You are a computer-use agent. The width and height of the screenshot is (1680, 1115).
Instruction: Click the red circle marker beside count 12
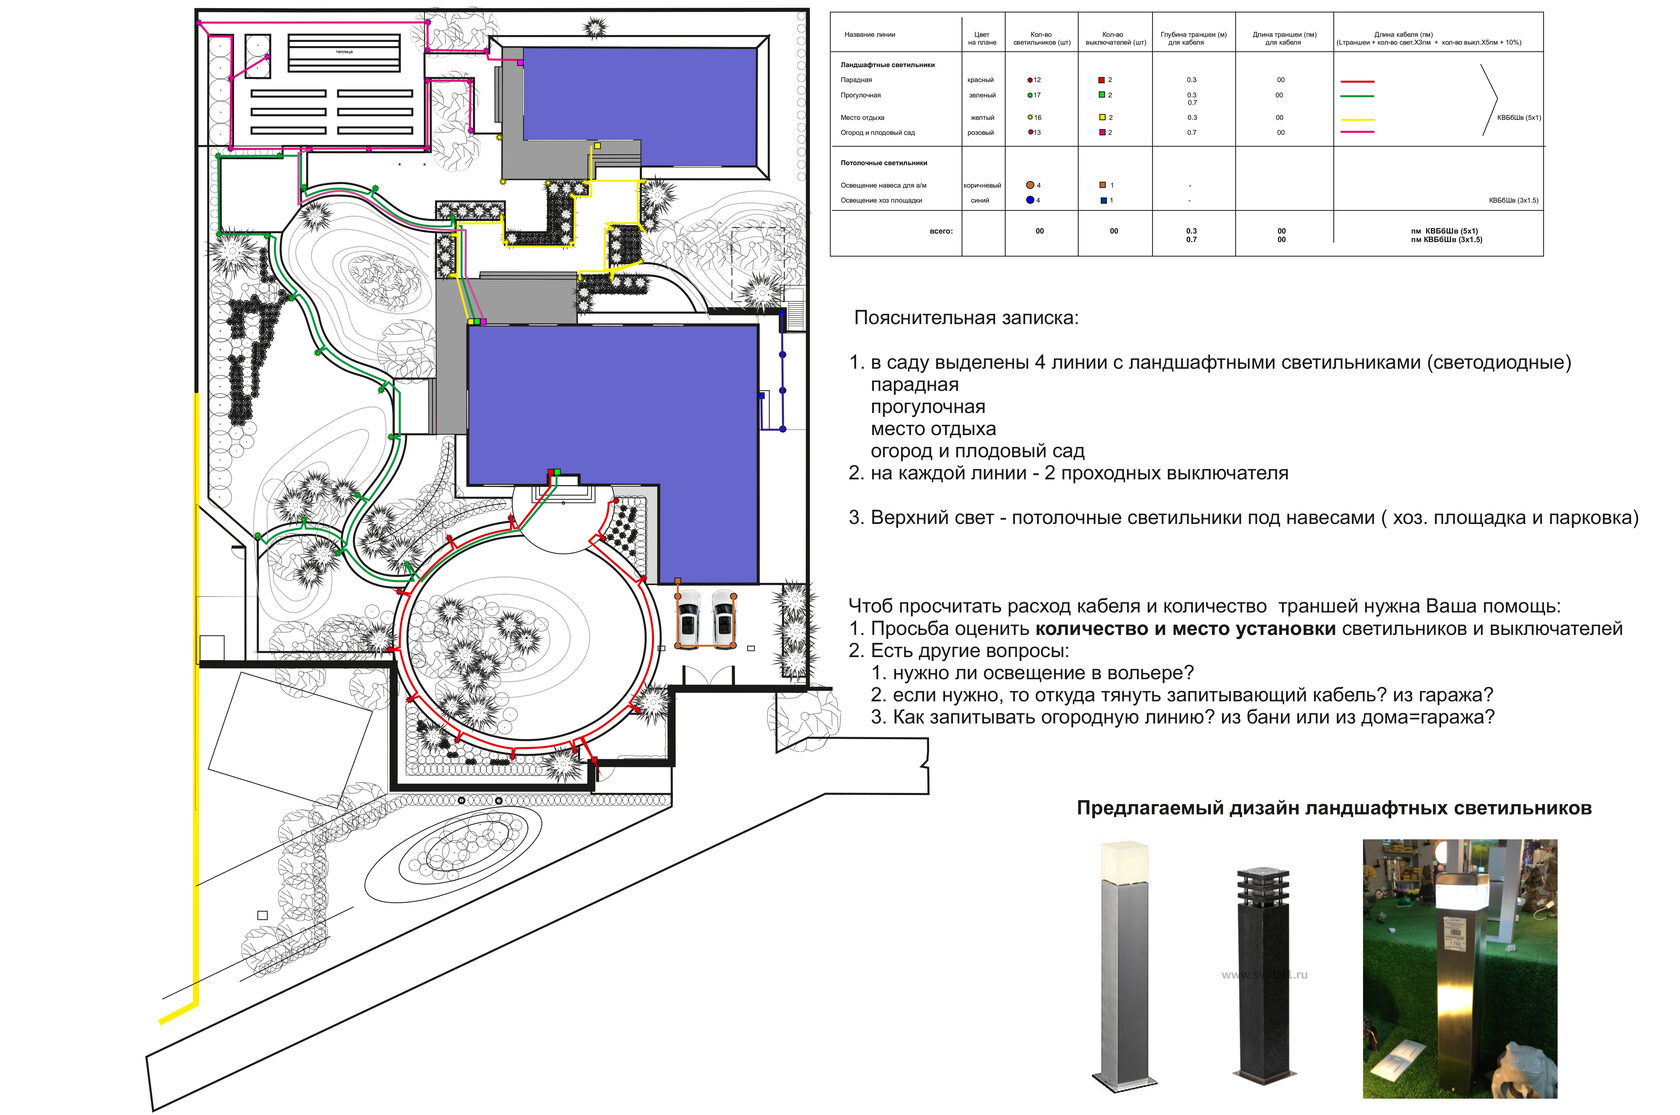(1030, 80)
